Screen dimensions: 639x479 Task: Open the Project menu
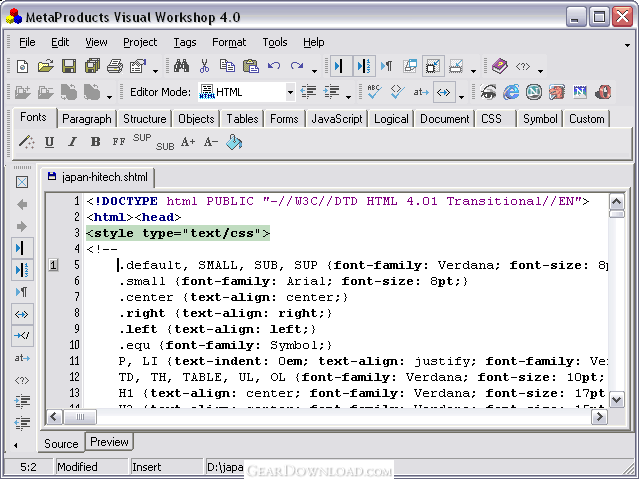[x=140, y=42]
